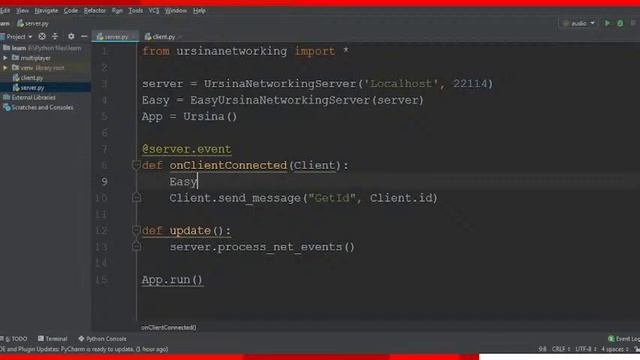Open the Refactor menu
This screenshot has height=360, width=640.
point(95,11)
